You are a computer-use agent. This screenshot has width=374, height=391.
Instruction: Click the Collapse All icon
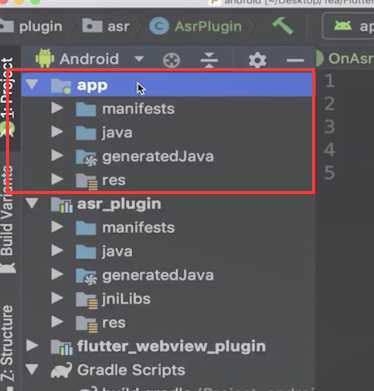pos(209,60)
